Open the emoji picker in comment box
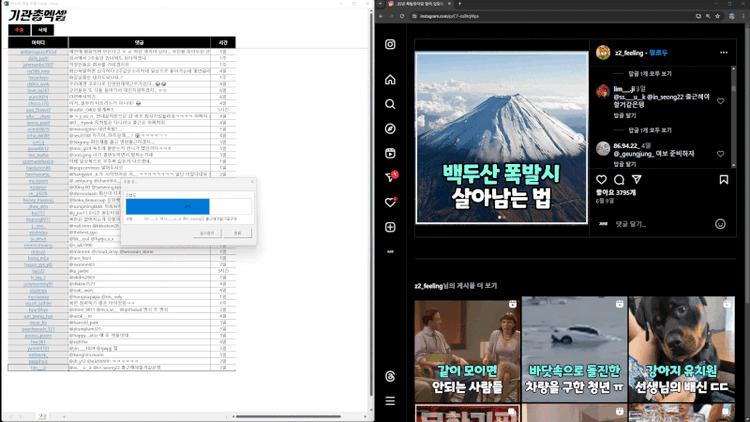 pos(720,224)
